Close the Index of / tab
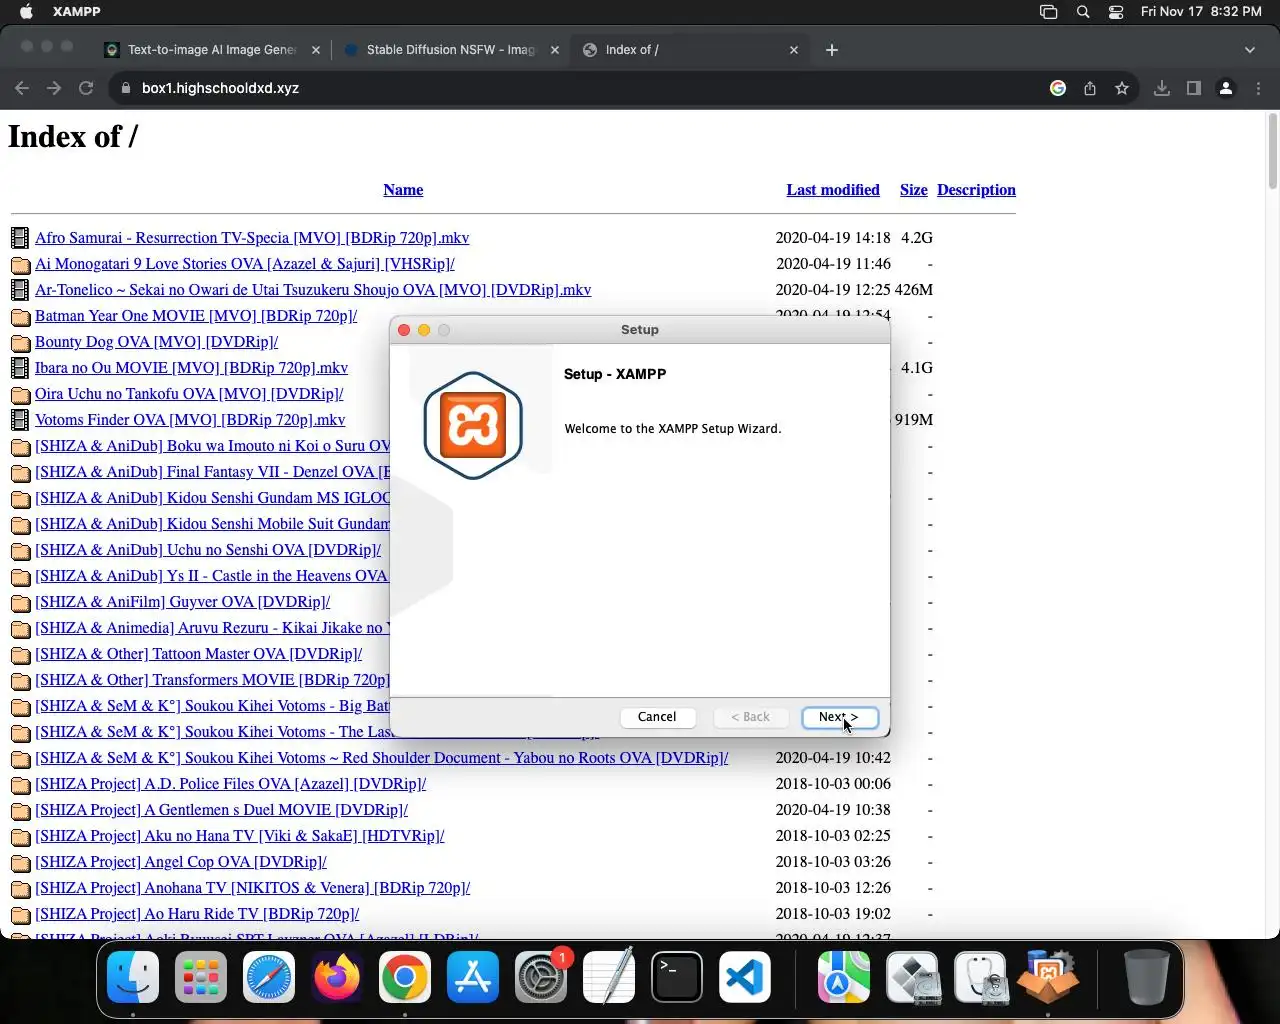 (x=794, y=49)
